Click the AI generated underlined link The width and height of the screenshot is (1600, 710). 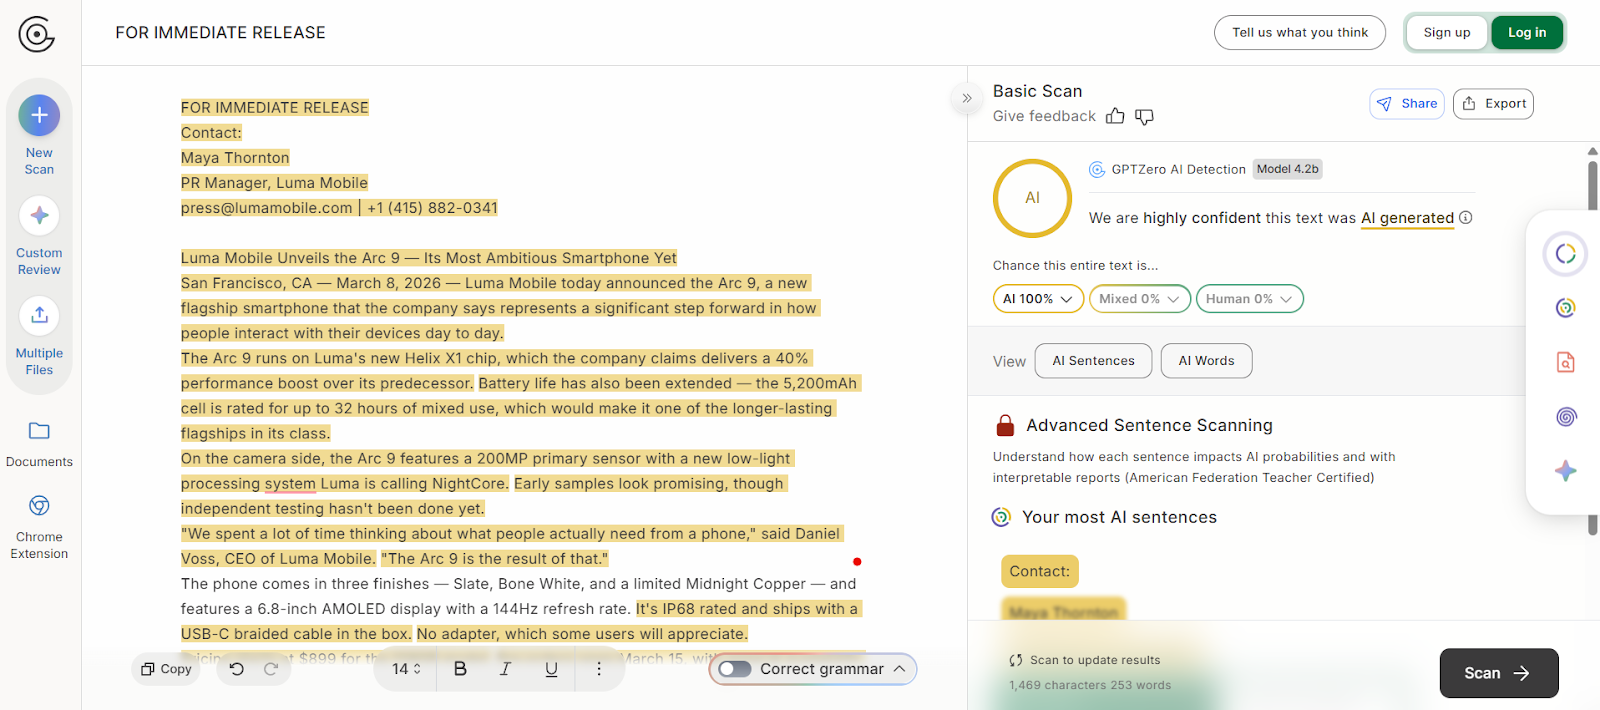tap(1407, 218)
